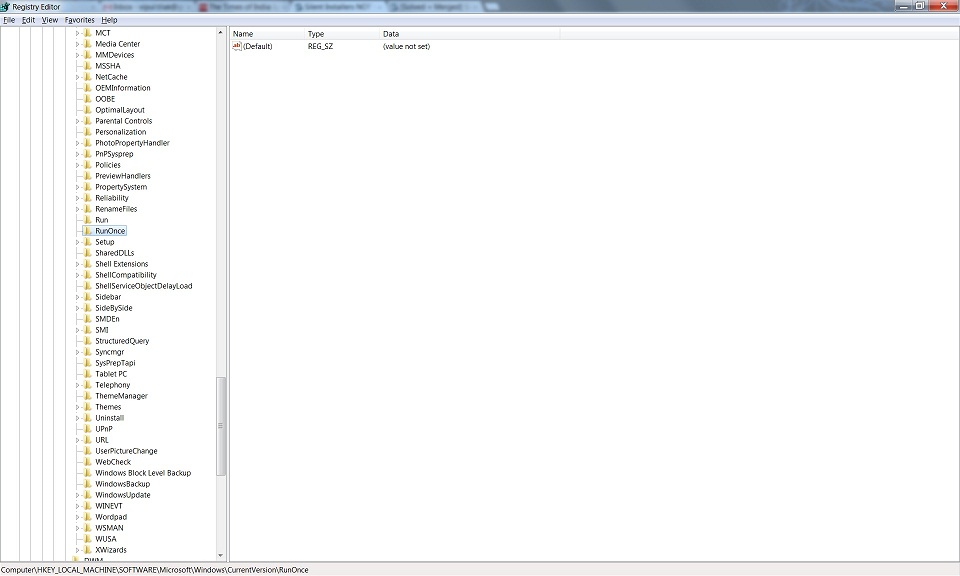Click the Tablet PC folder icon

click(x=88, y=374)
